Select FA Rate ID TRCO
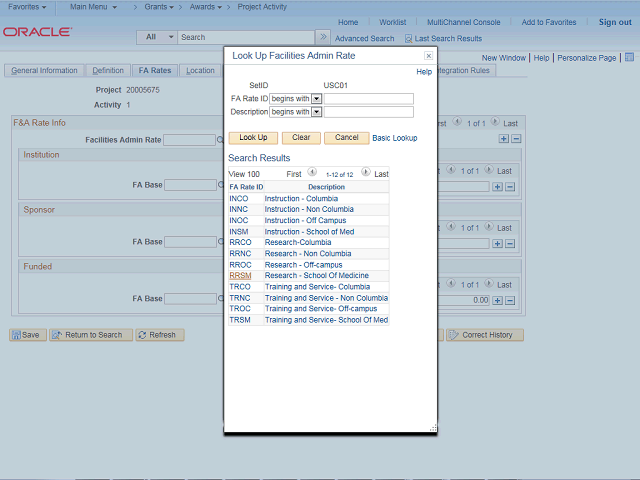 pos(240,287)
